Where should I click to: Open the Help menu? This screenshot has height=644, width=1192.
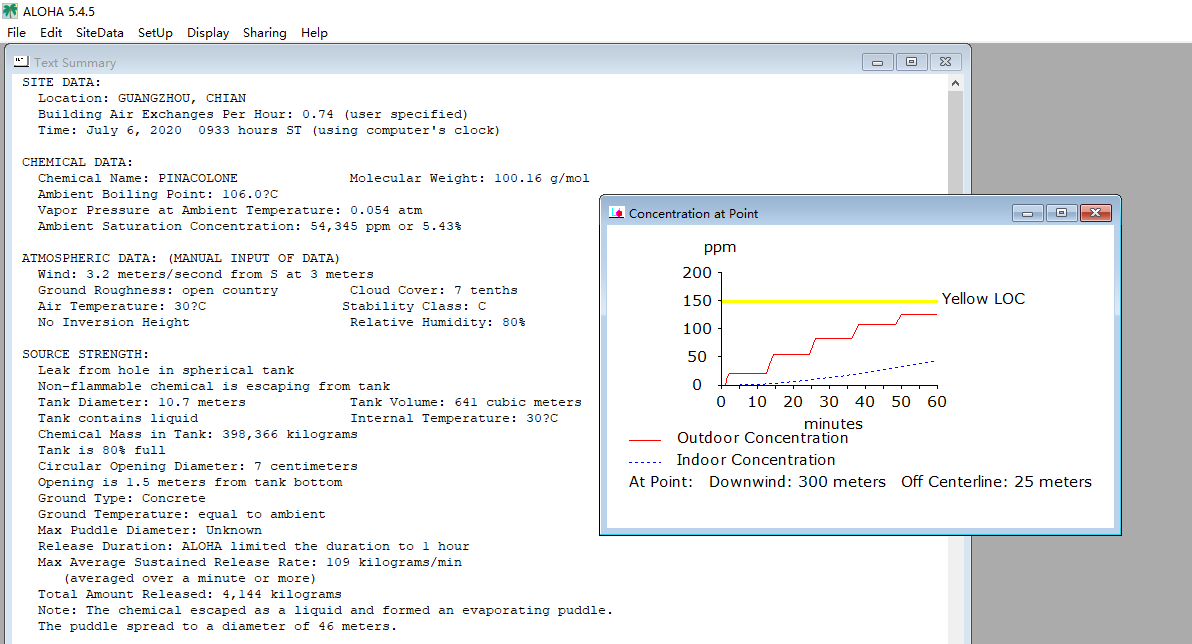coord(314,33)
